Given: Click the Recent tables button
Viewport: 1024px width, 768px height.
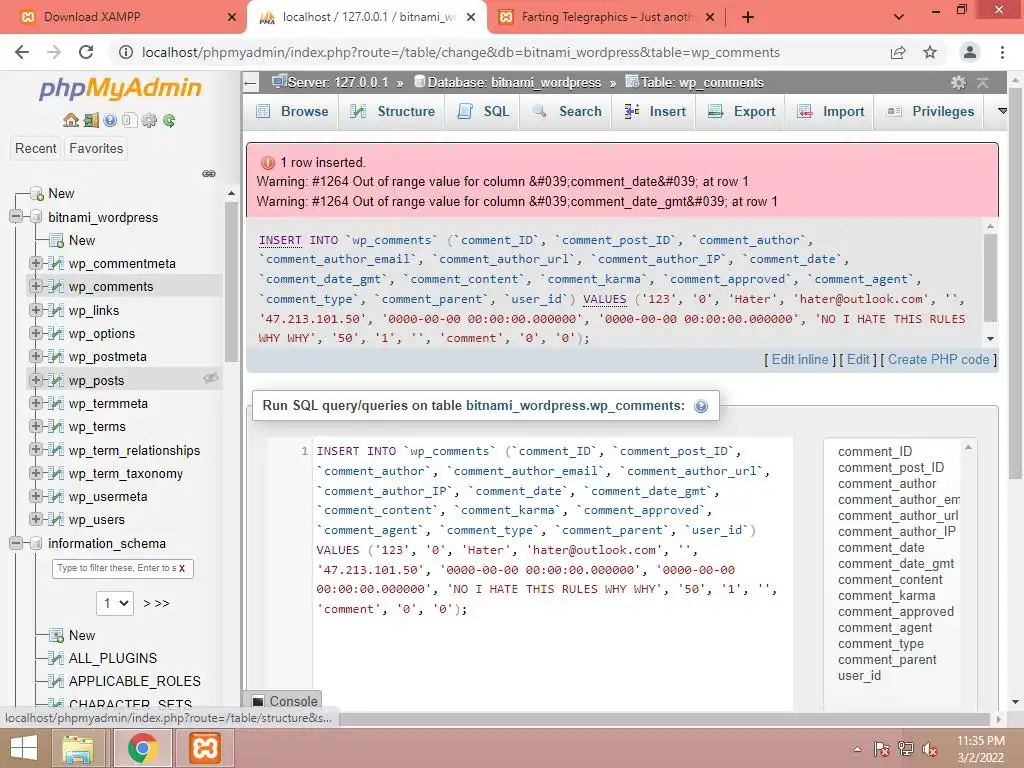Looking at the screenshot, I should pyautogui.click(x=35, y=148).
